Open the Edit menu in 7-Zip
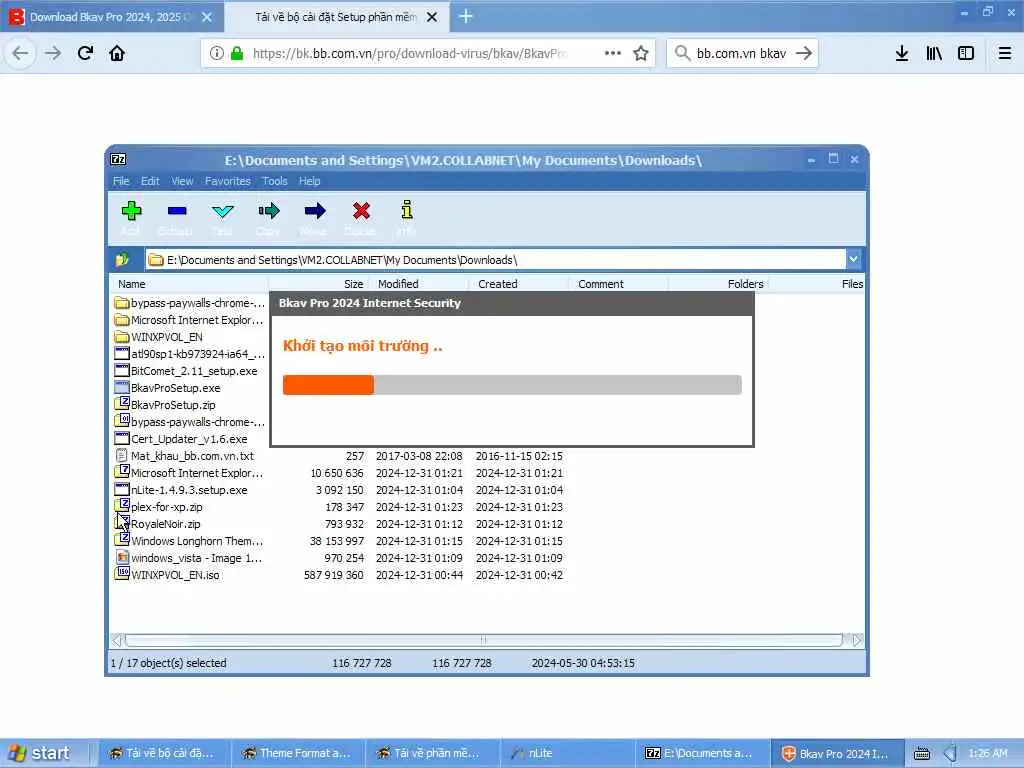This screenshot has height=768, width=1024. [x=150, y=181]
